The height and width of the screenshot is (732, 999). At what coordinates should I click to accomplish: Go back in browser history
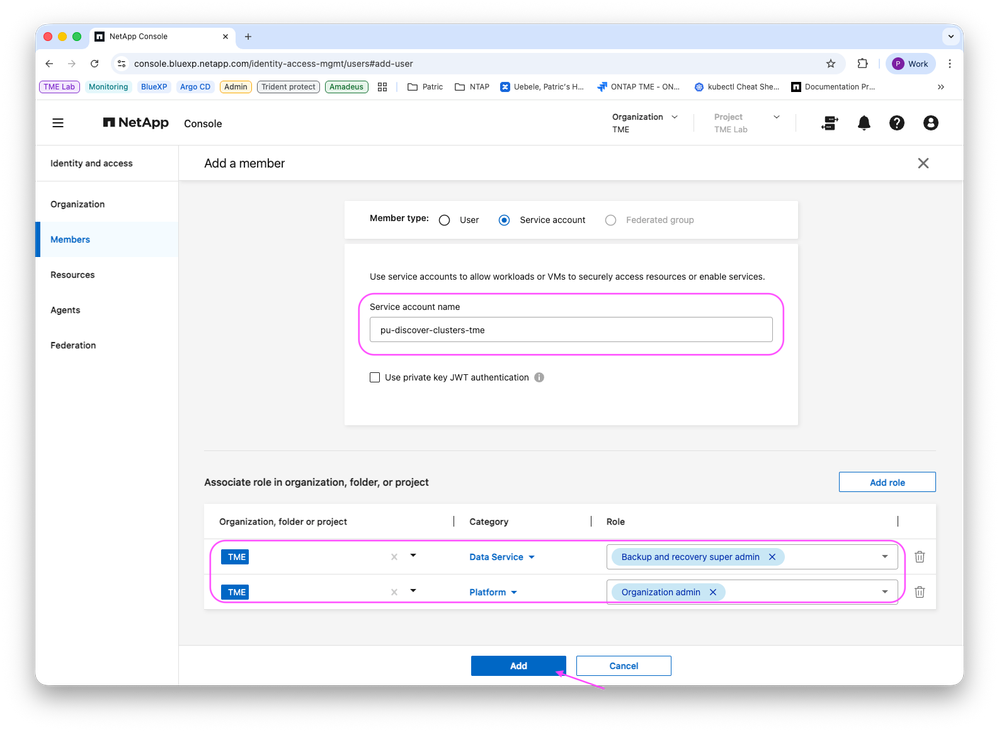pyautogui.click(x=49, y=64)
